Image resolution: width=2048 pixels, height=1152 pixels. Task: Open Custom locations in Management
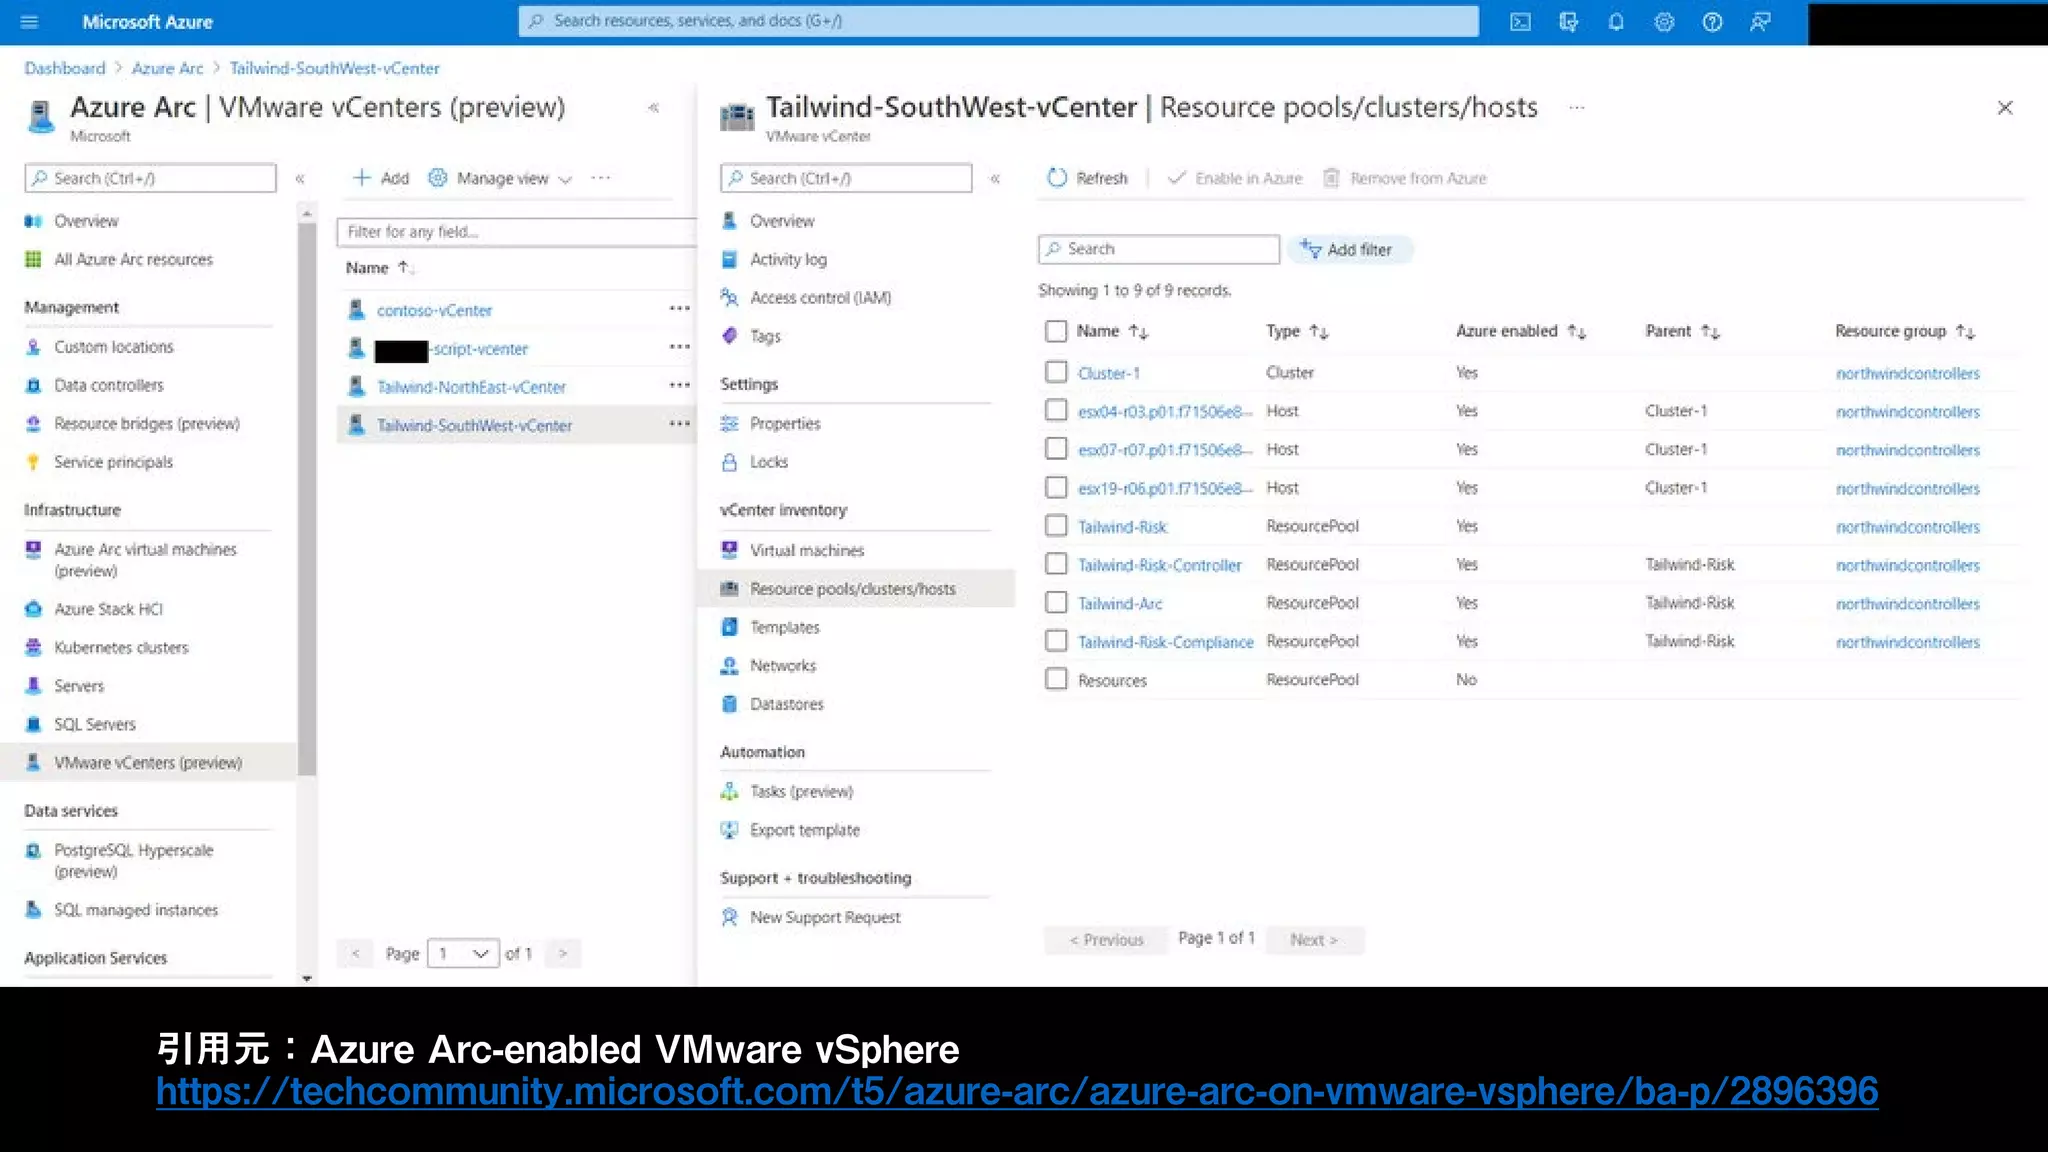coord(113,347)
